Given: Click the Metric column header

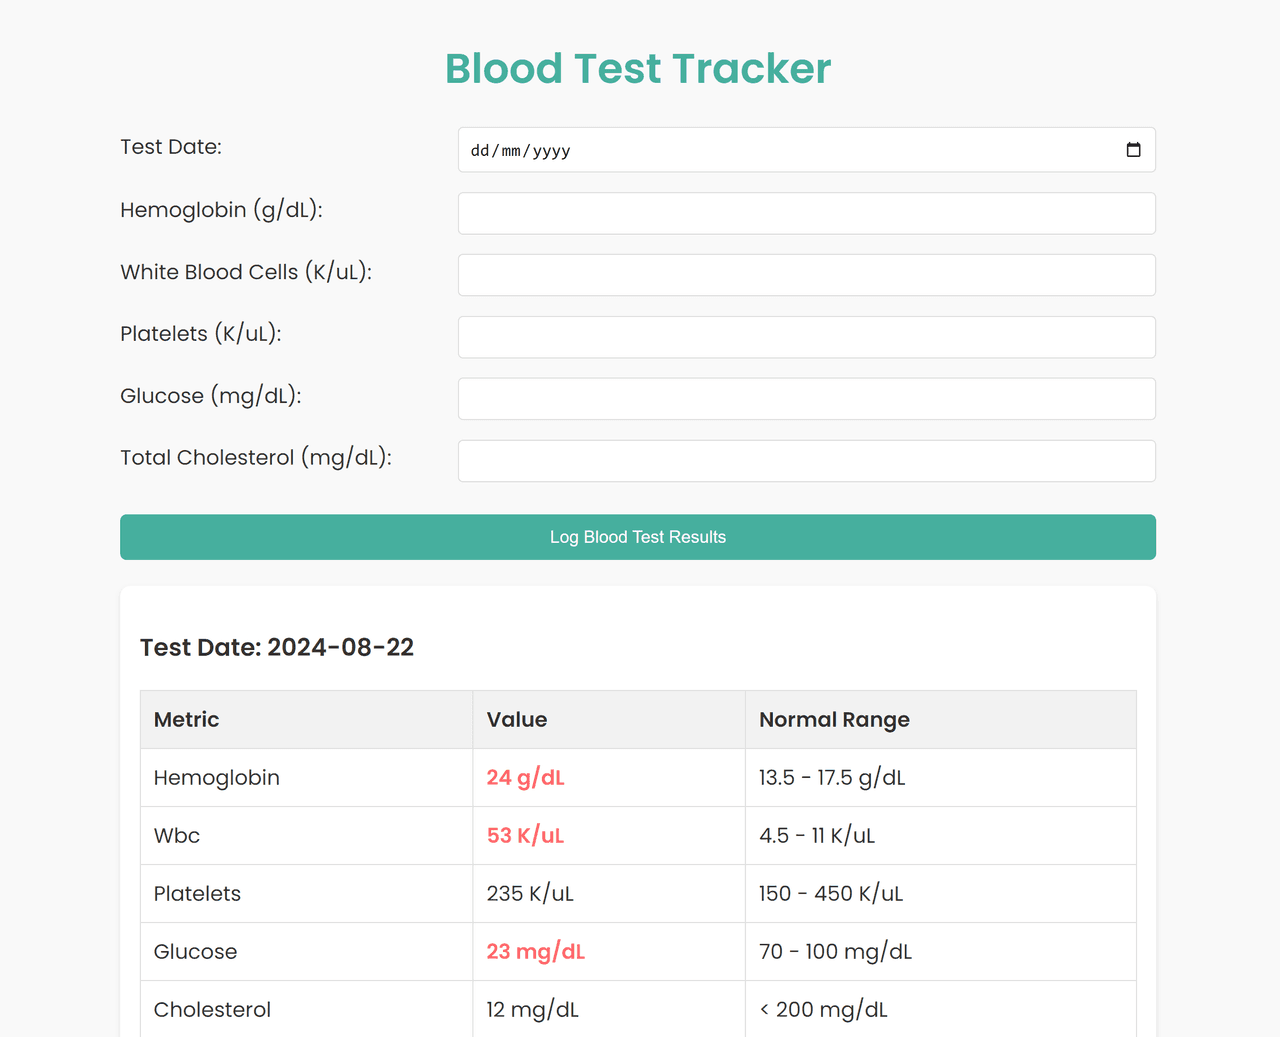Looking at the screenshot, I should pos(187,720).
